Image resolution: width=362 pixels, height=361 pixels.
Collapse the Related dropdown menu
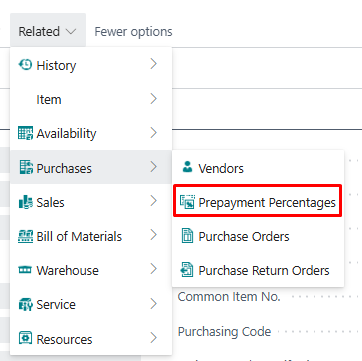tap(48, 32)
